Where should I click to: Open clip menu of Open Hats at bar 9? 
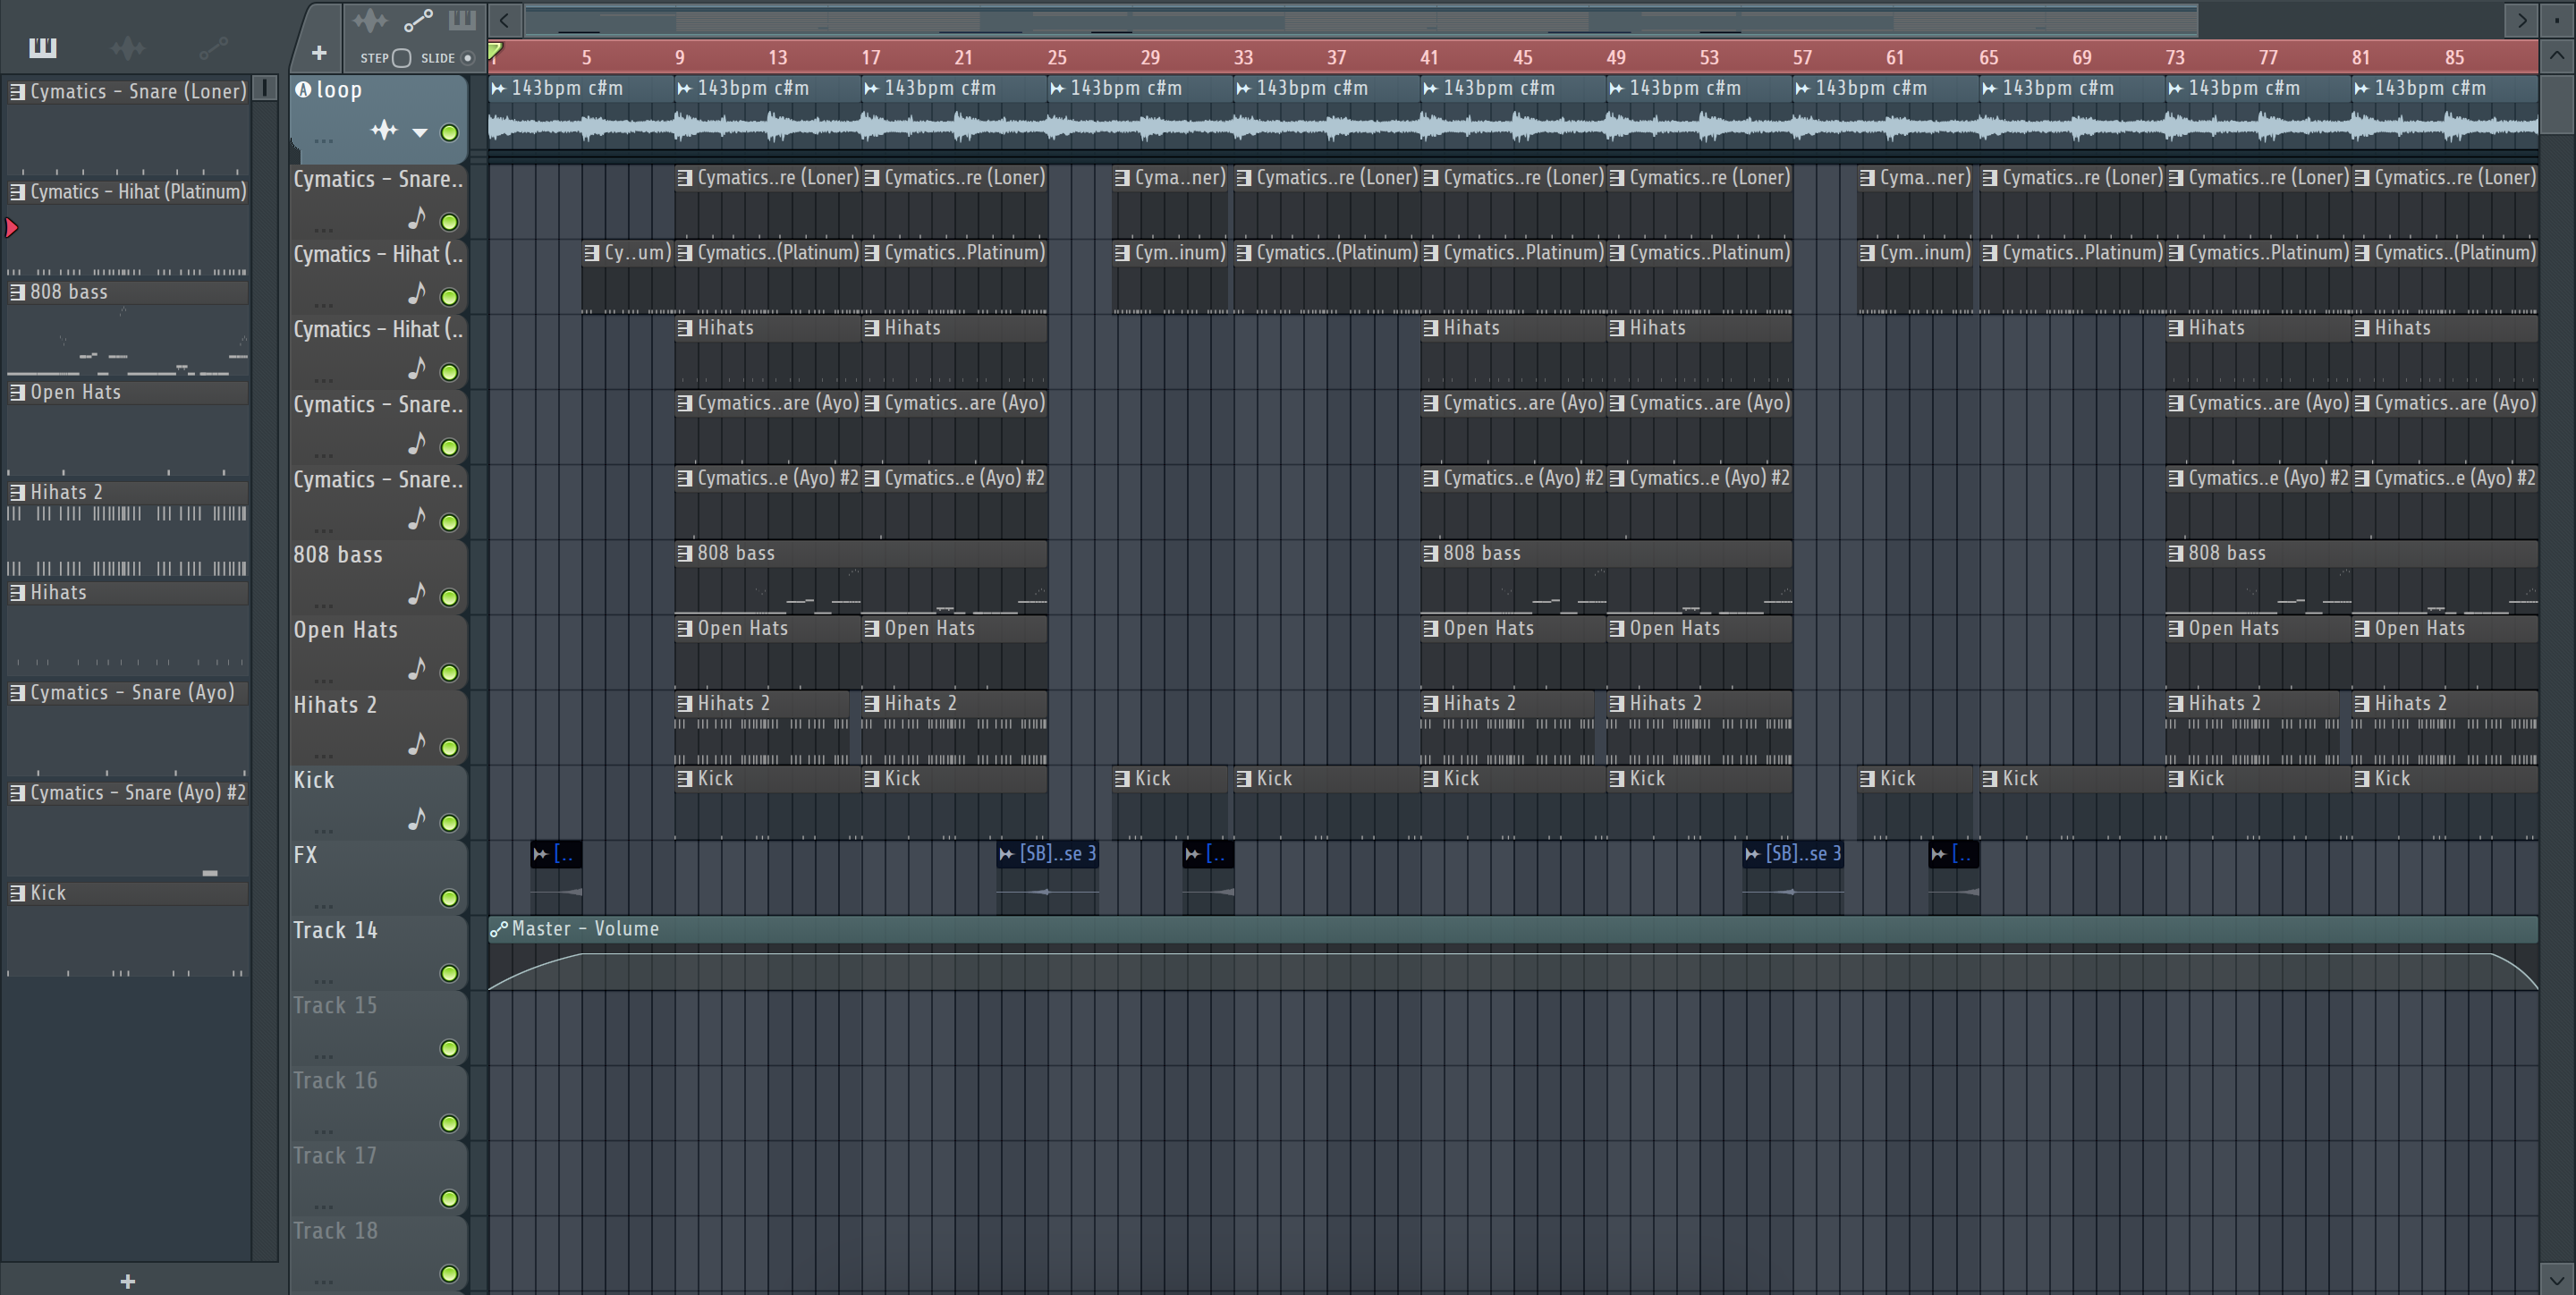tap(685, 628)
